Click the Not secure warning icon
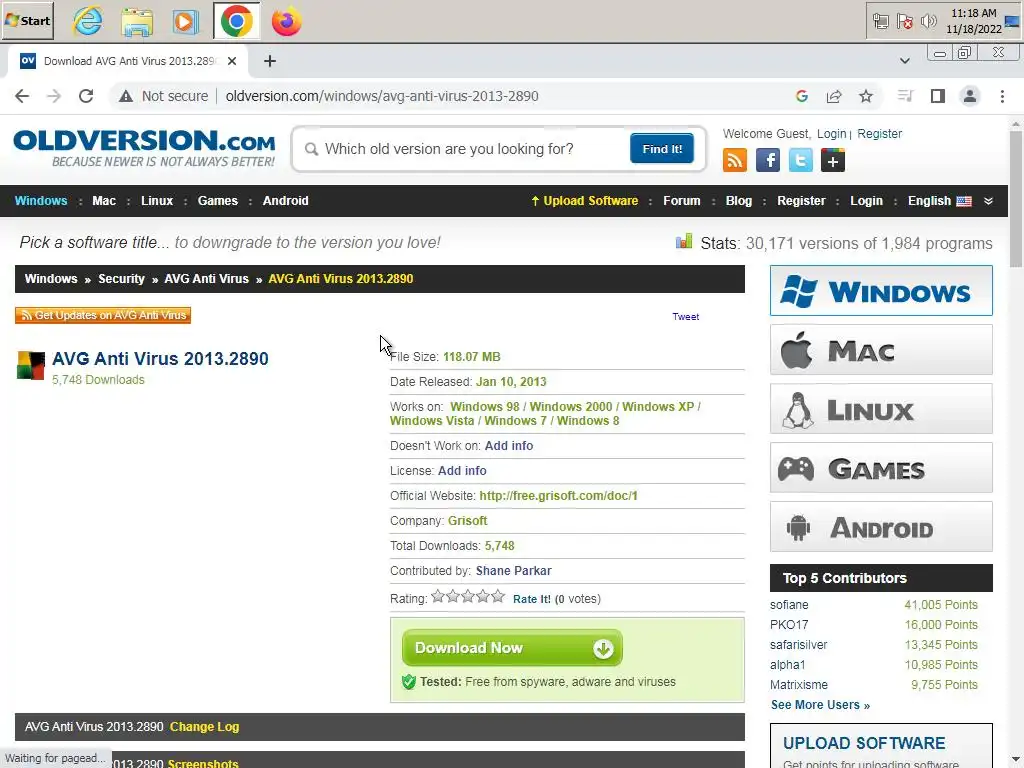 (125, 97)
